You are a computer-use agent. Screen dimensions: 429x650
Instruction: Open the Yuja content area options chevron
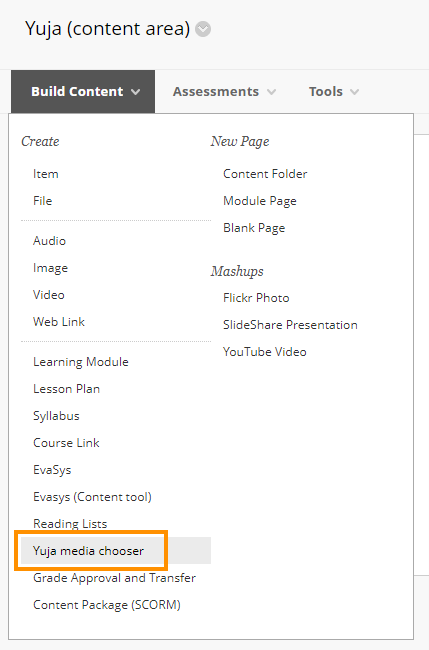point(203,29)
